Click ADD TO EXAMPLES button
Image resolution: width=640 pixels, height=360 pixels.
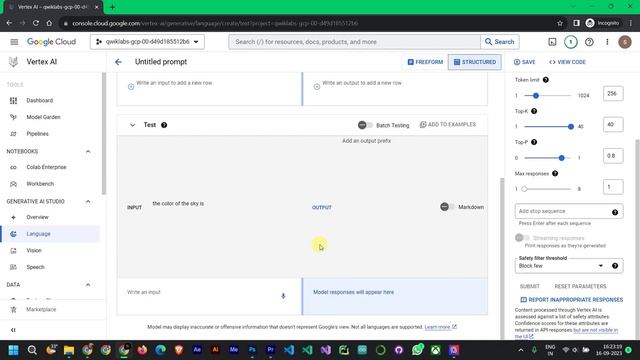(x=448, y=124)
